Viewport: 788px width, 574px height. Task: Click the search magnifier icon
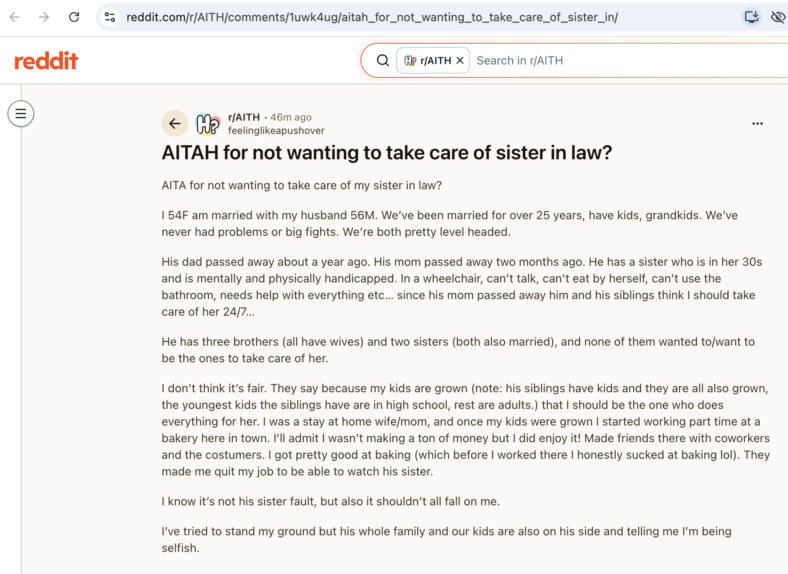(383, 60)
